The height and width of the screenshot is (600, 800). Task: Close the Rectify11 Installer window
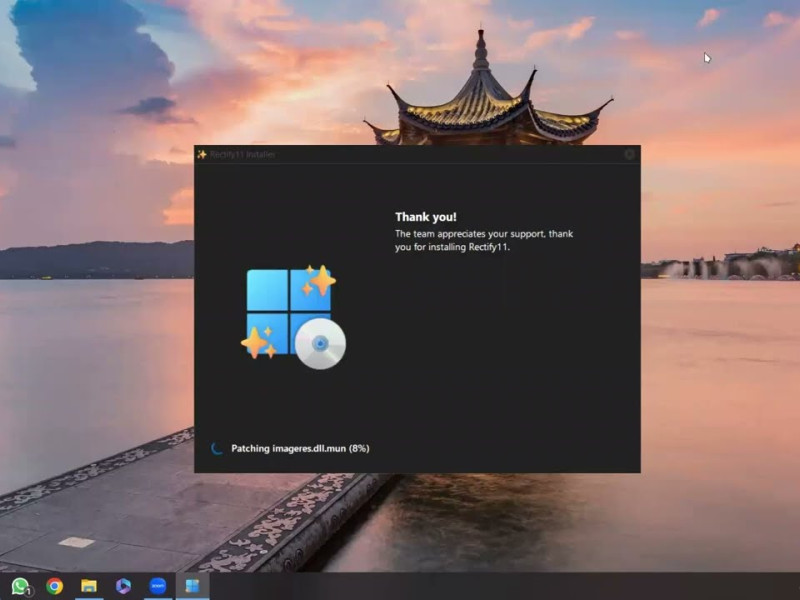[630, 154]
